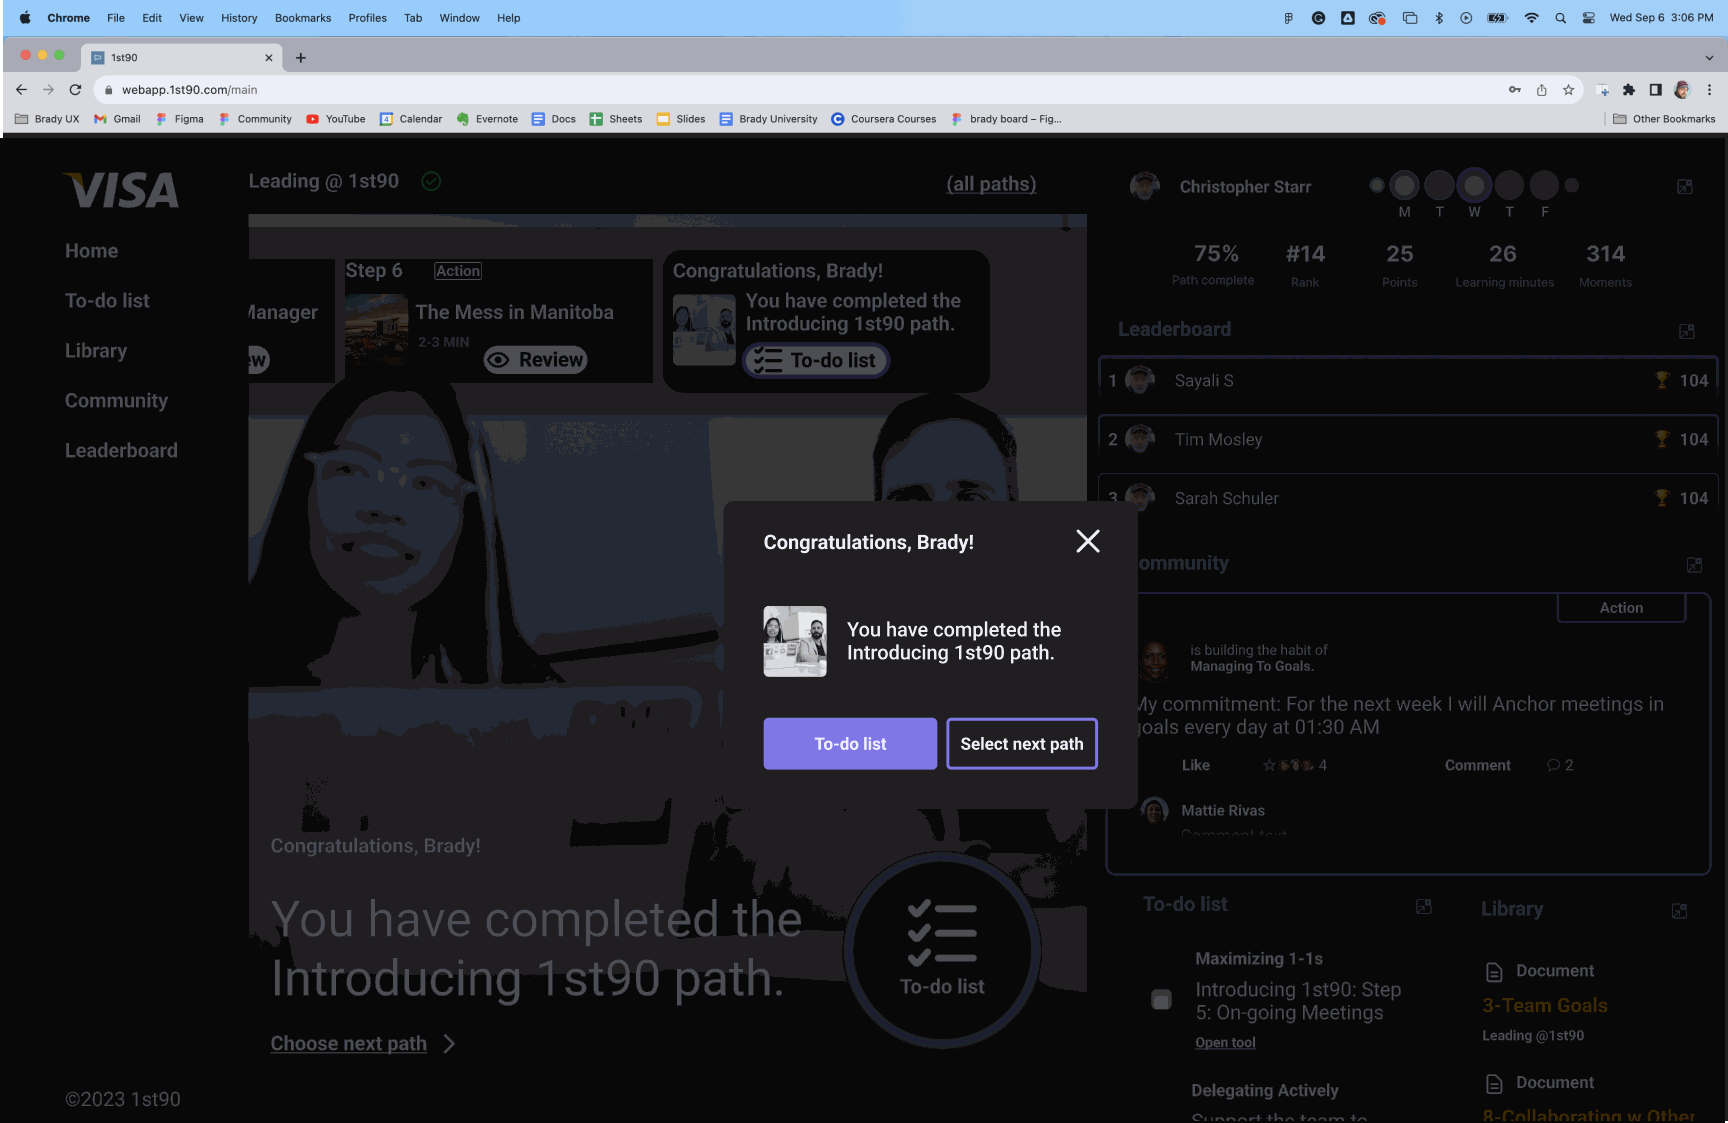
Task: Select Sarah Schuler in the leaderboard
Action: pos(1408,498)
